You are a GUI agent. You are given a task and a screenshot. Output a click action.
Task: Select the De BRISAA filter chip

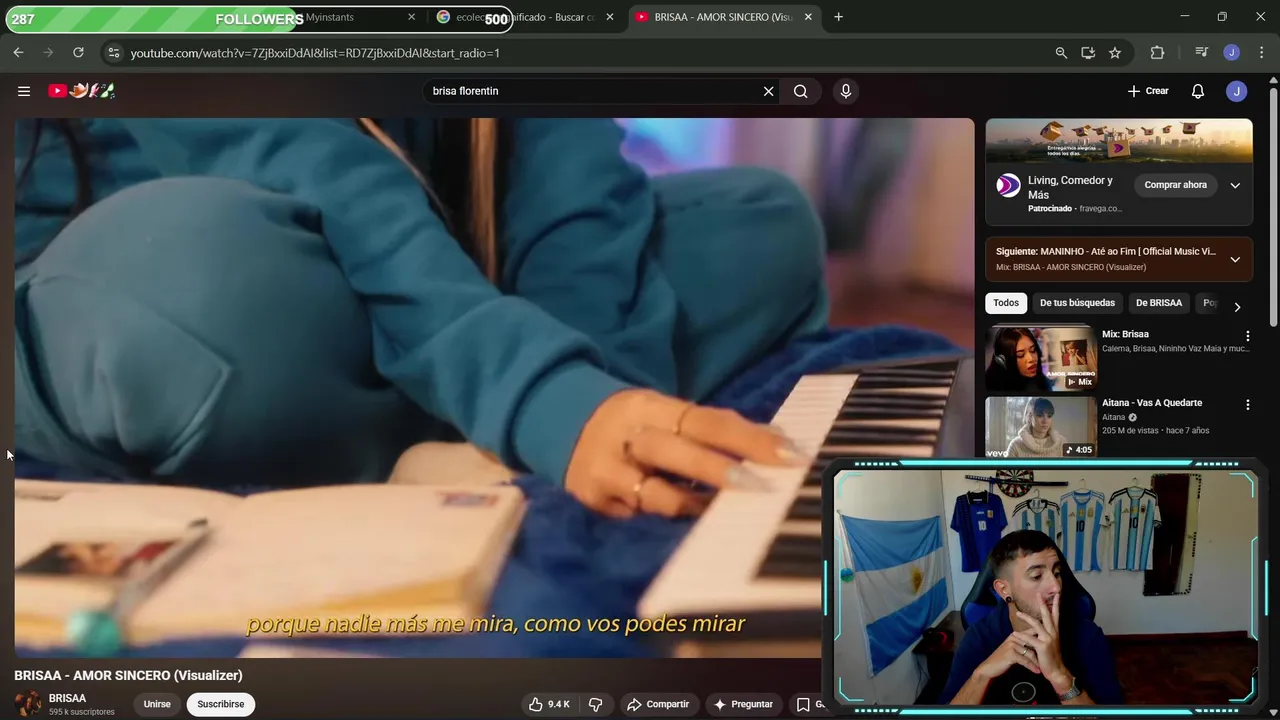click(1159, 303)
